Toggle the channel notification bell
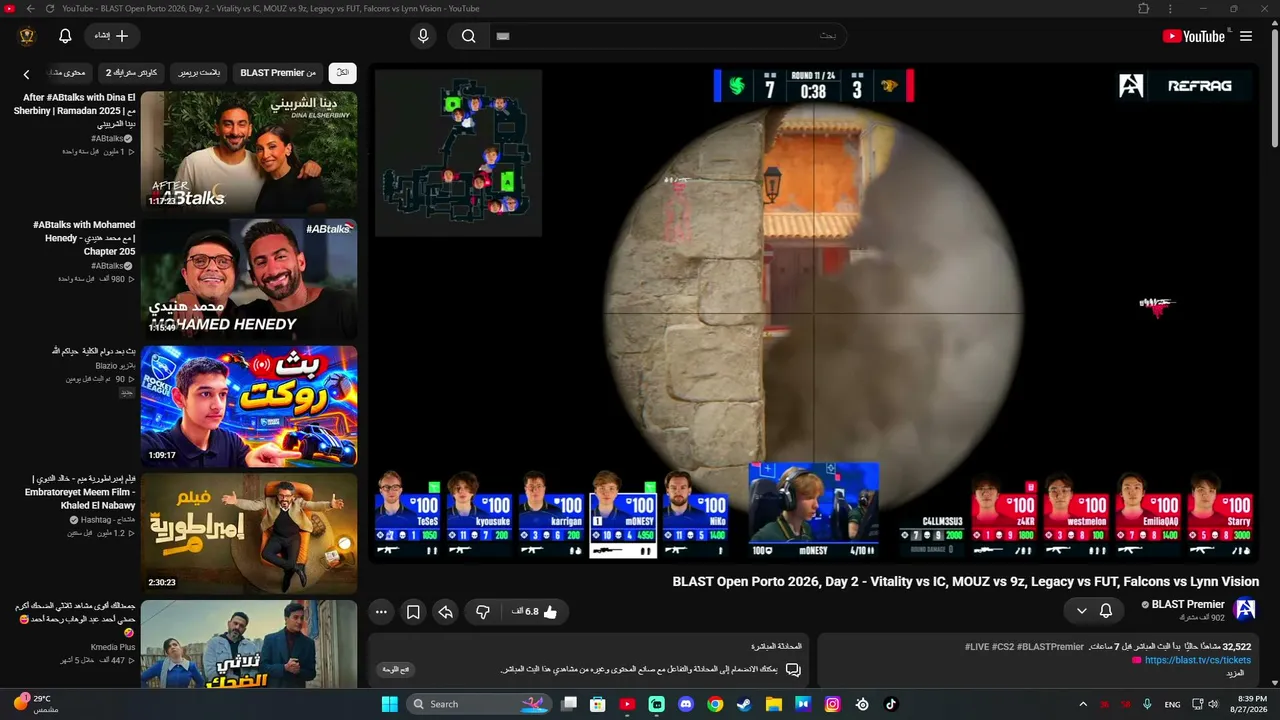This screenshot has height=720, width=1280. tap(1106, 610)
